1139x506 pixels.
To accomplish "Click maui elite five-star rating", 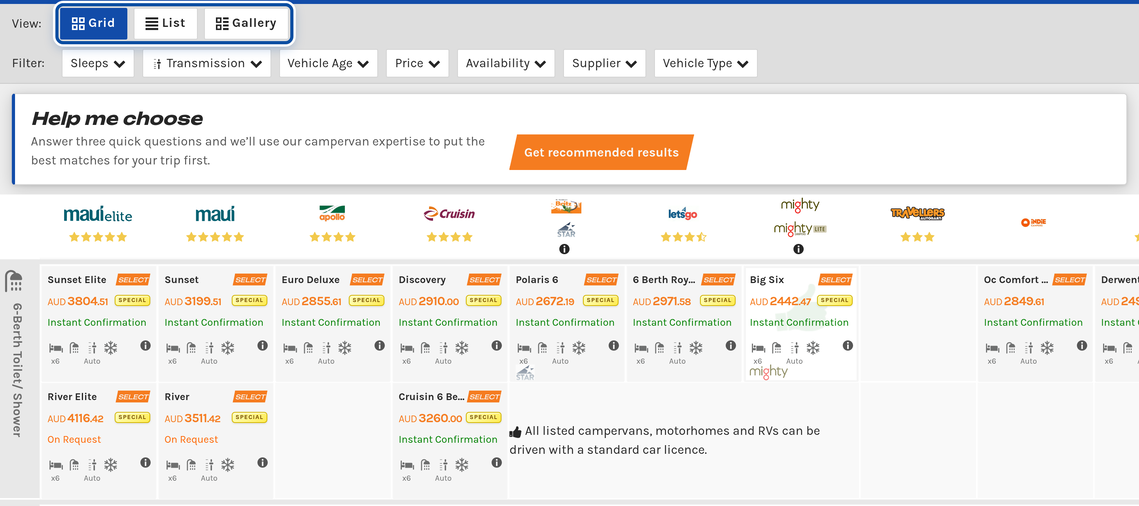I will click(x=98, y=237).
